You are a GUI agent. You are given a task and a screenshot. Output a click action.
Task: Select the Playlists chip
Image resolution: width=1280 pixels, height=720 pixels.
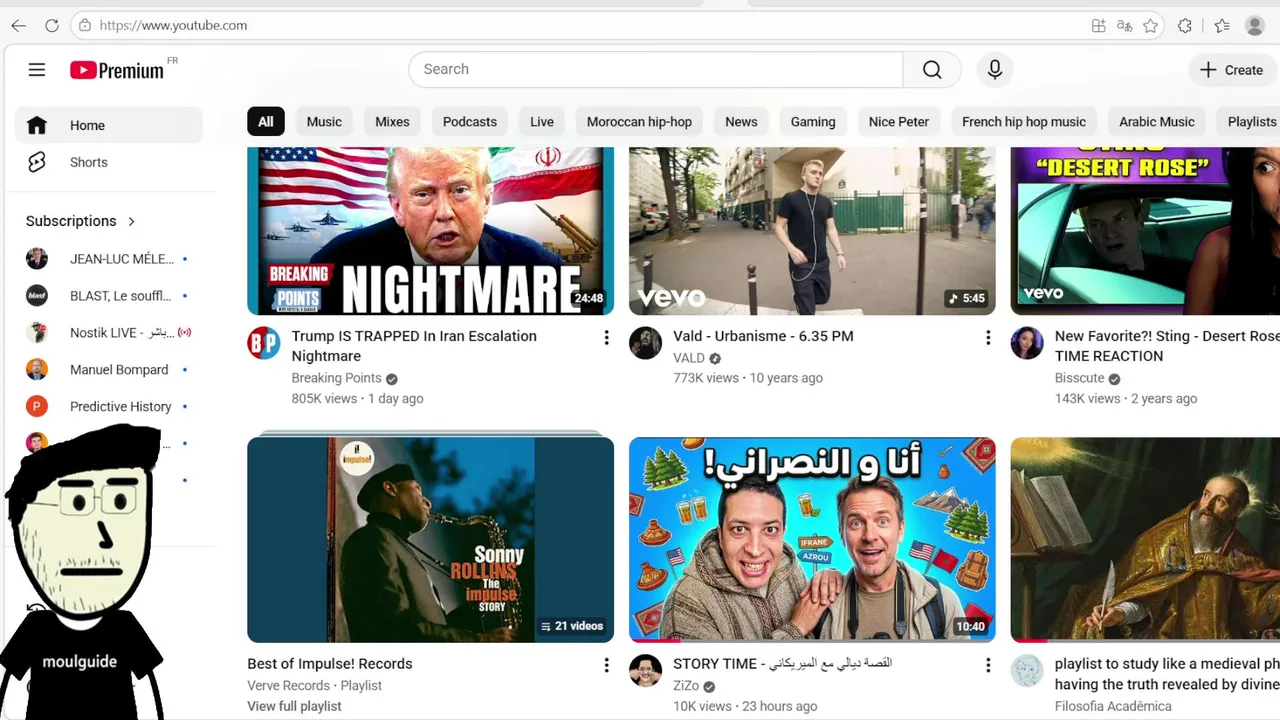click(1250, 122)
